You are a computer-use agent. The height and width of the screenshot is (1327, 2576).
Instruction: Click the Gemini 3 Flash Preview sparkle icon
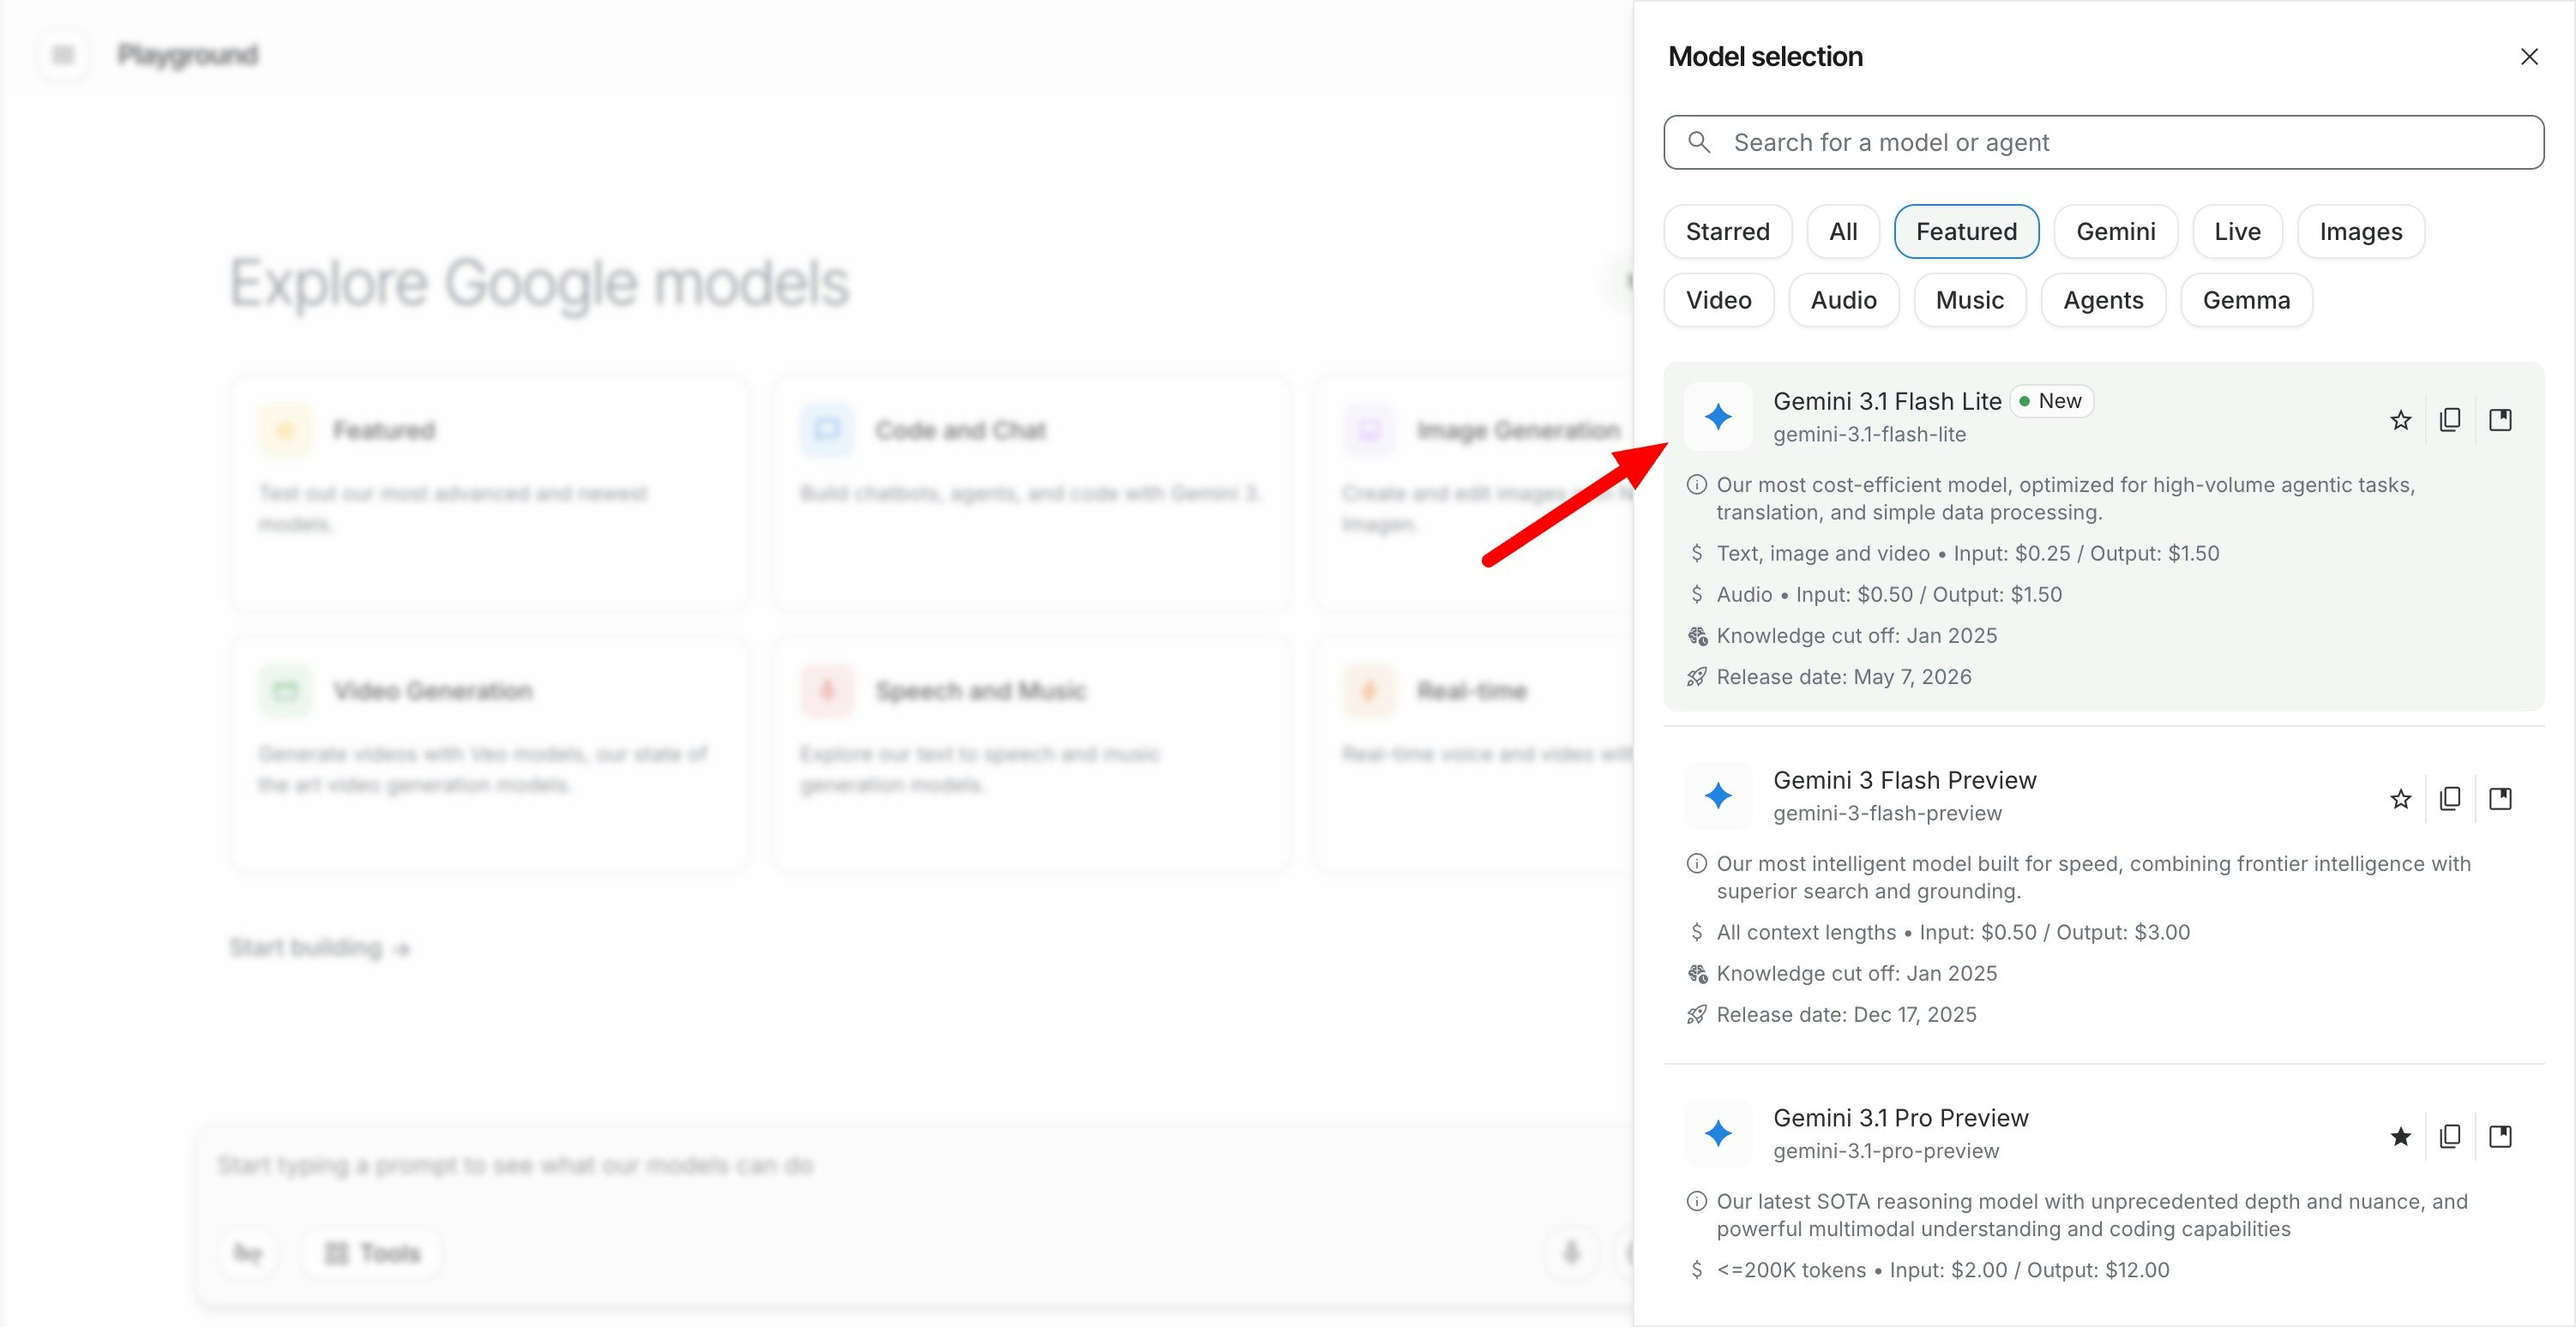pos(1718,796)
